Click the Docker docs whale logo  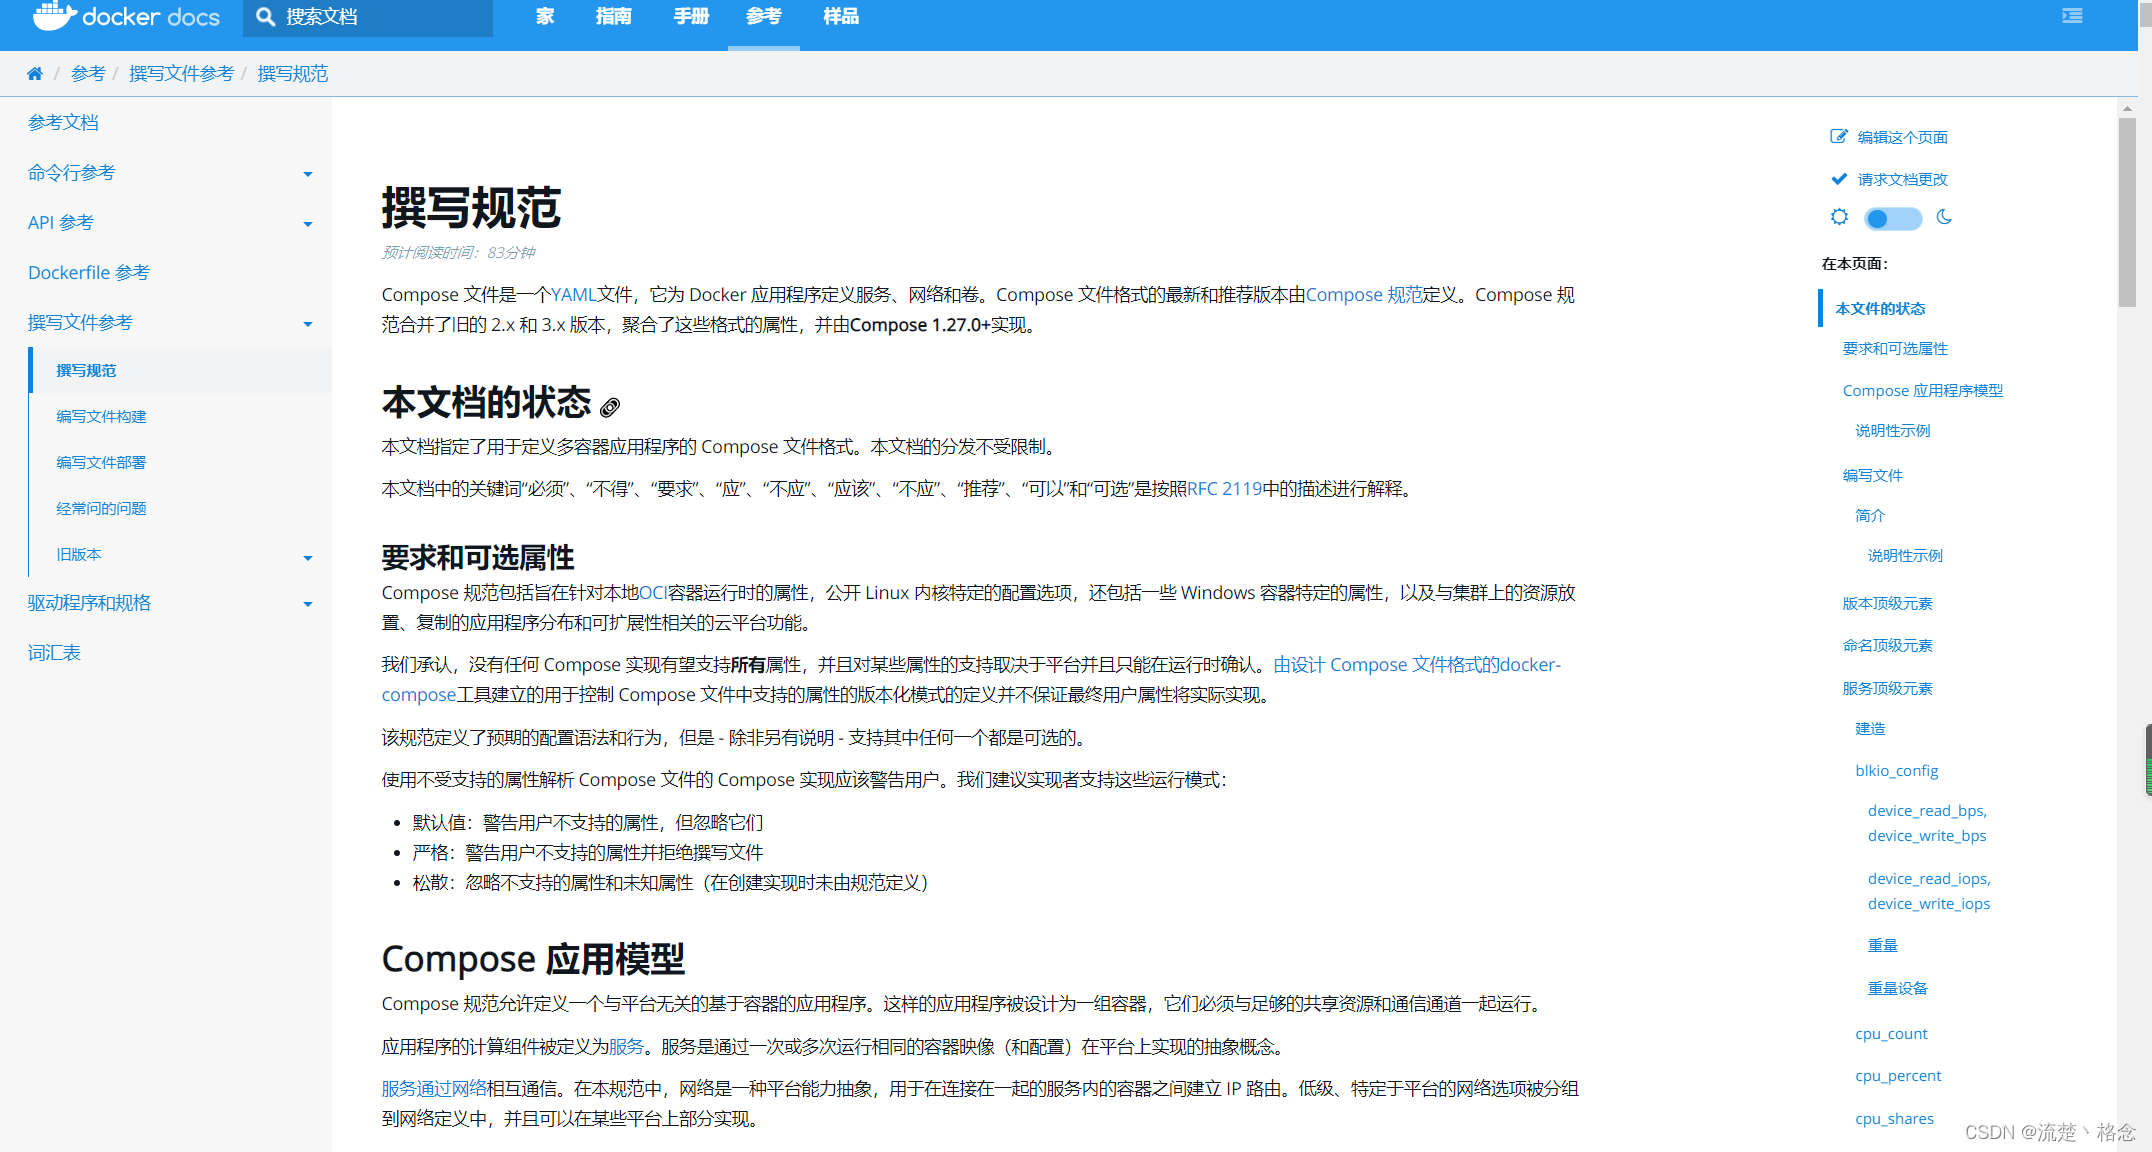pyautogui.click(x=55, y=16)
